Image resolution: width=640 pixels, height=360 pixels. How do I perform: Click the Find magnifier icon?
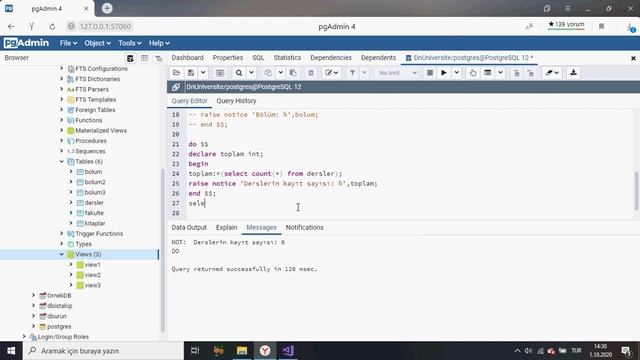(239, 73)
